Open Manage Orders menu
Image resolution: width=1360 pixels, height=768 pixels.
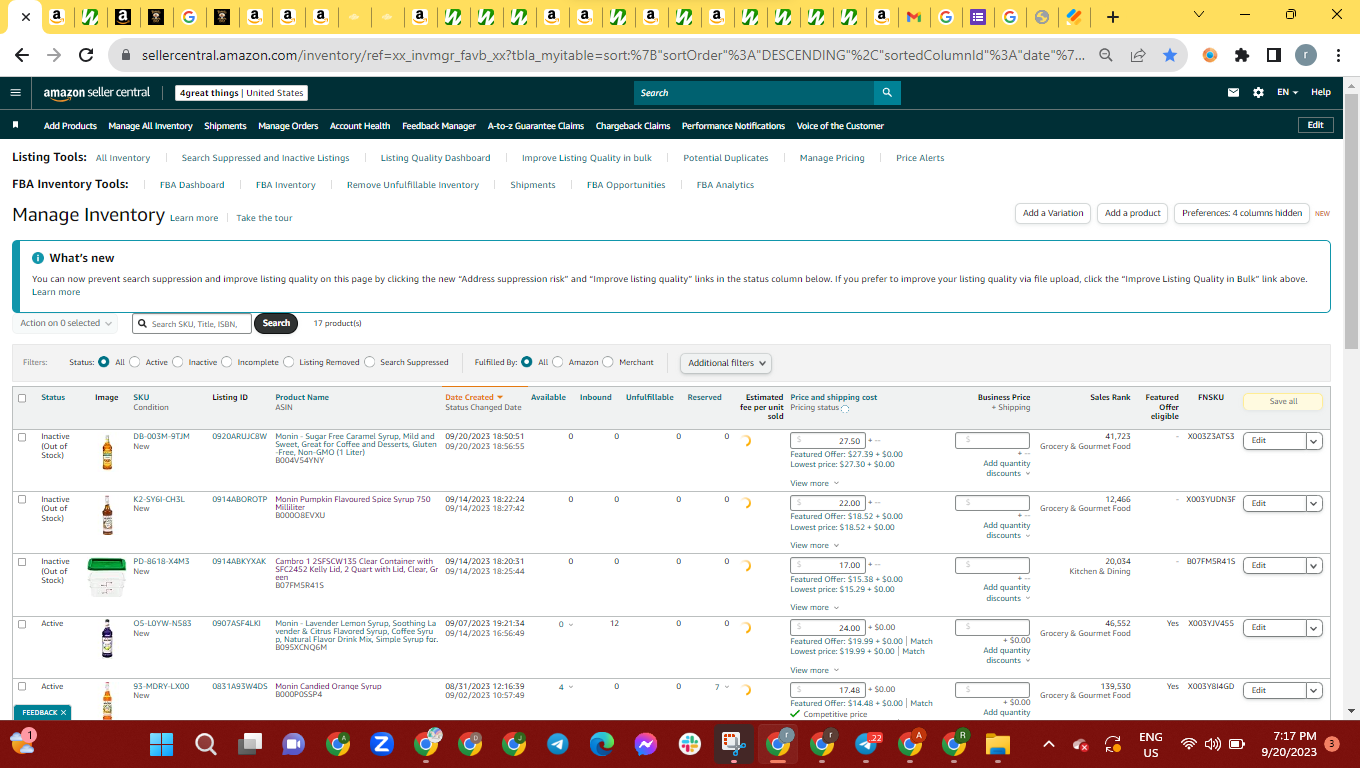coord(288,126)
